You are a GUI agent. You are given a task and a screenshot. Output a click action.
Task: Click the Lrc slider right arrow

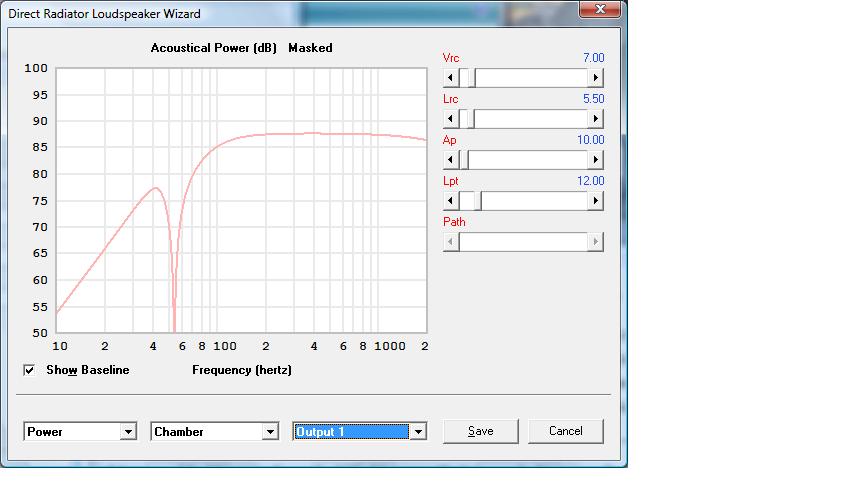[x=595, y=119]
